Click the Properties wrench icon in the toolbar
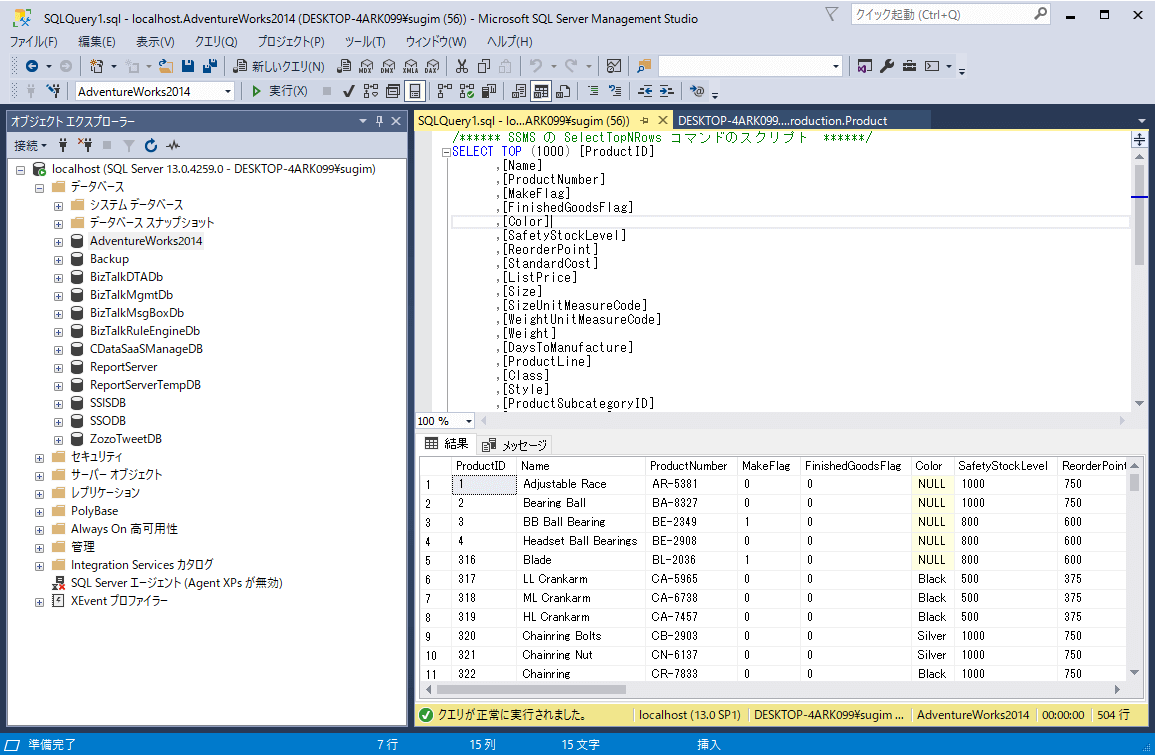Screen dimensions: 1156x756 coord(887,66)
